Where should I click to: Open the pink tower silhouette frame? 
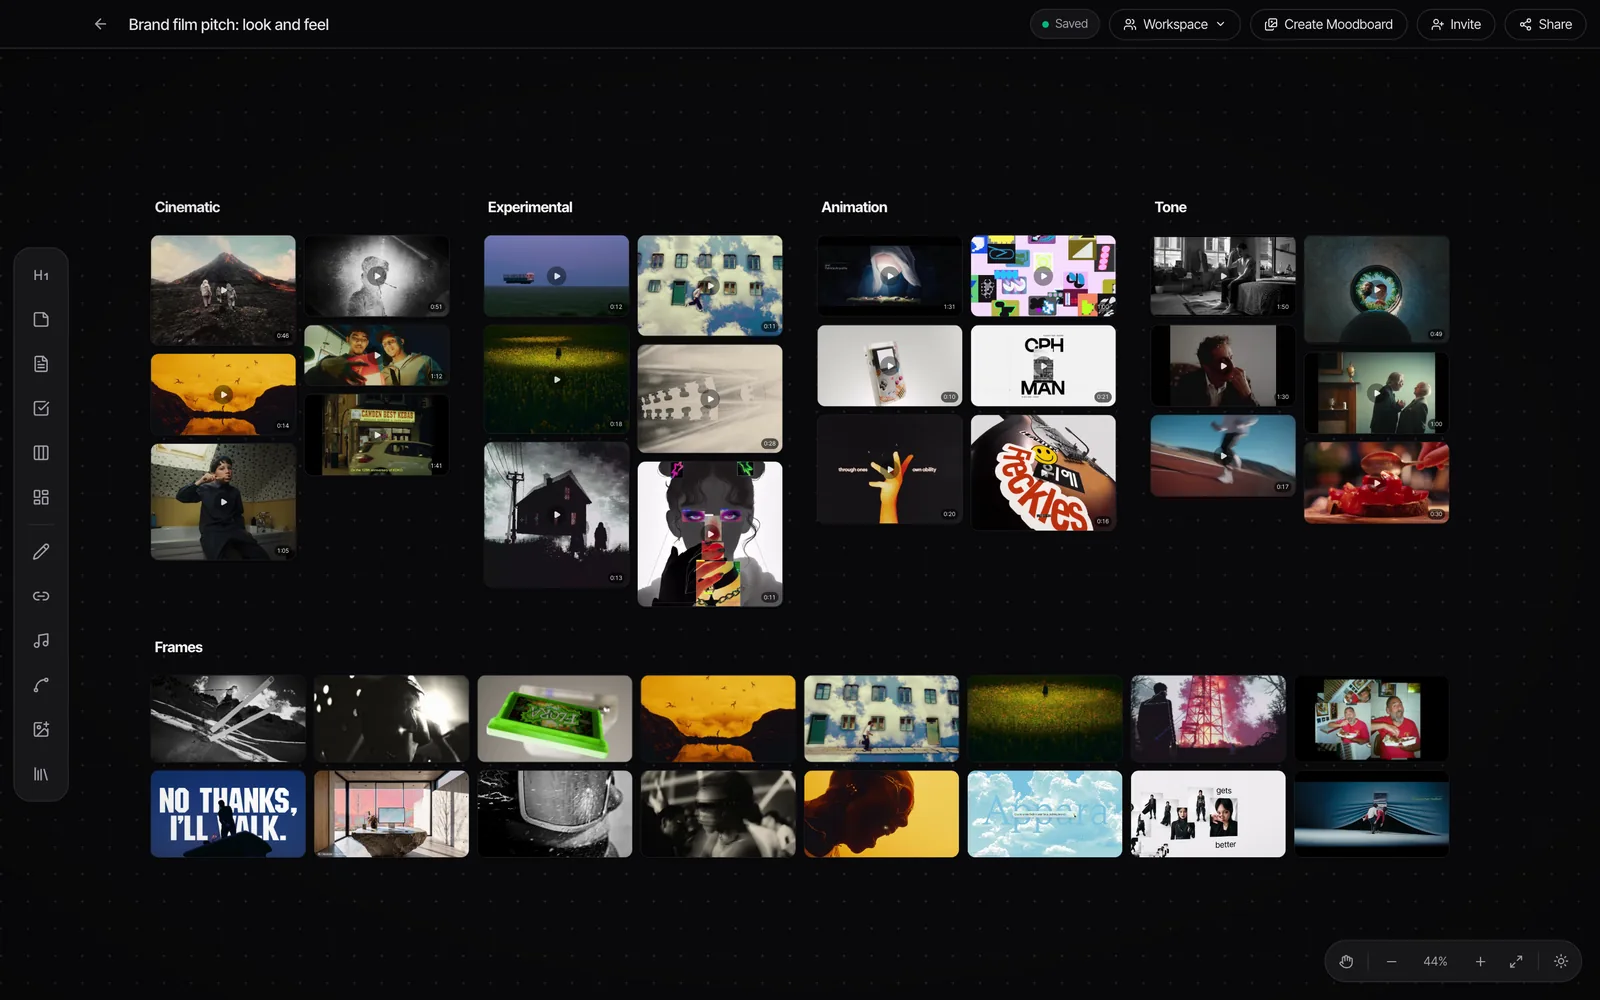pyautogui.click(x=1208, y=719)
